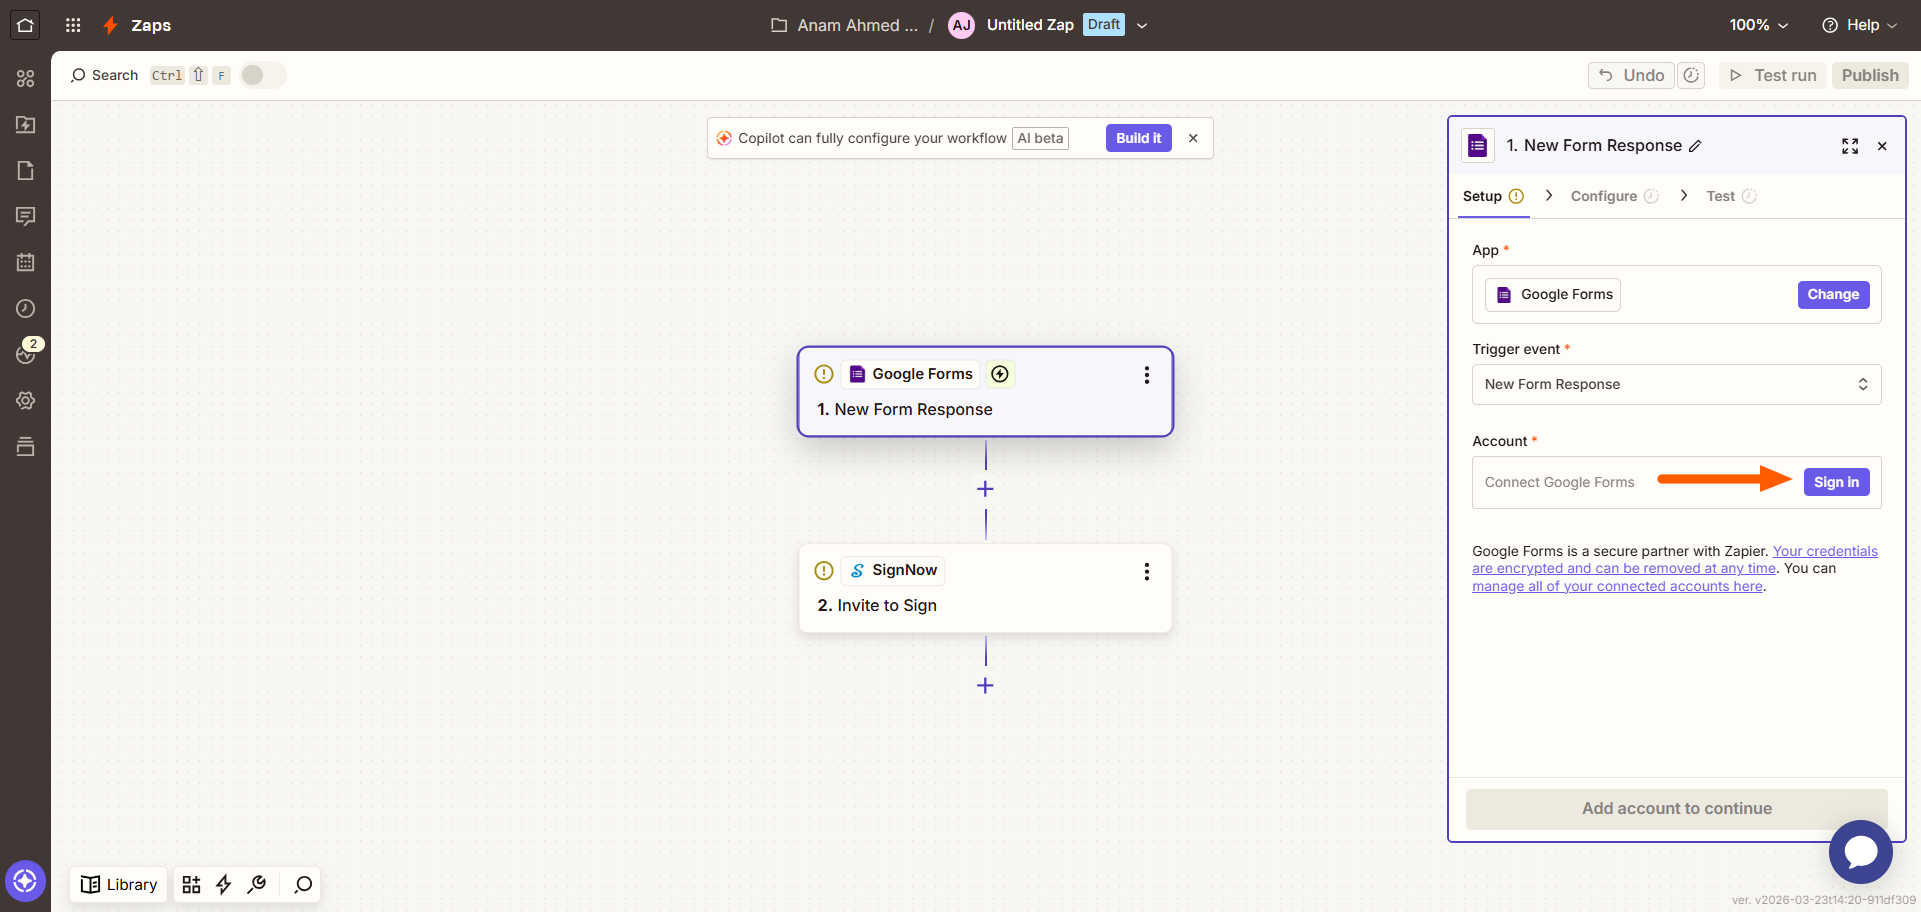Expand the chevron next to the Draft badge

tap(1142, 25)
